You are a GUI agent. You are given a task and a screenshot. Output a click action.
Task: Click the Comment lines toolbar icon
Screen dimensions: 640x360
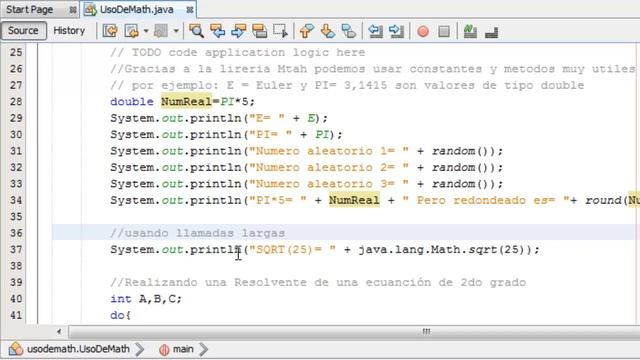pyautogui.click(x=470, y=31)
